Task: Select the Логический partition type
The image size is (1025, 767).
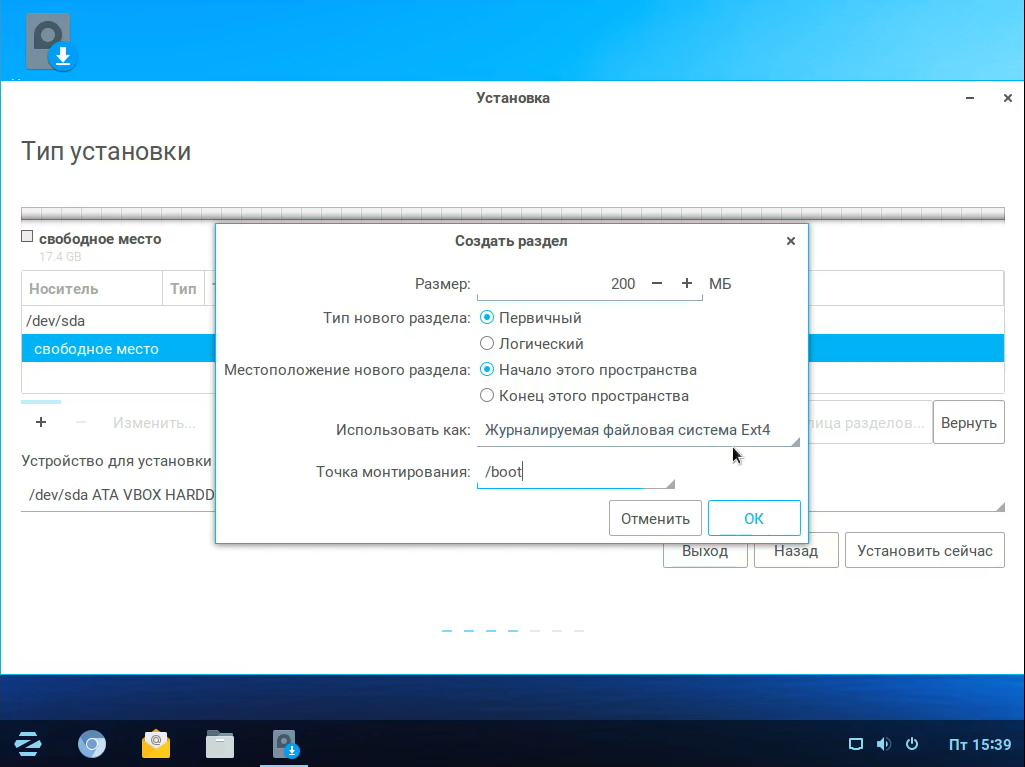Action: pyautogui.click(x=488, y=344)
